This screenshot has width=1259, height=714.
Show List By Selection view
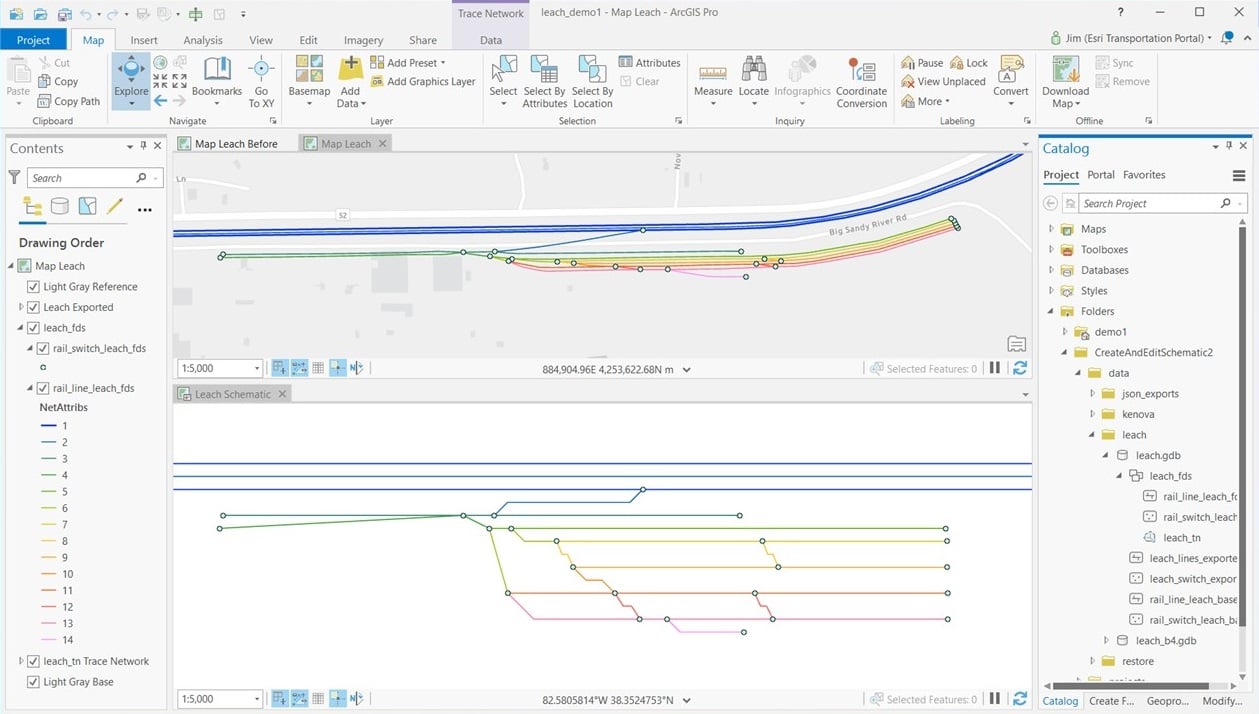click(x=87, y=207)
